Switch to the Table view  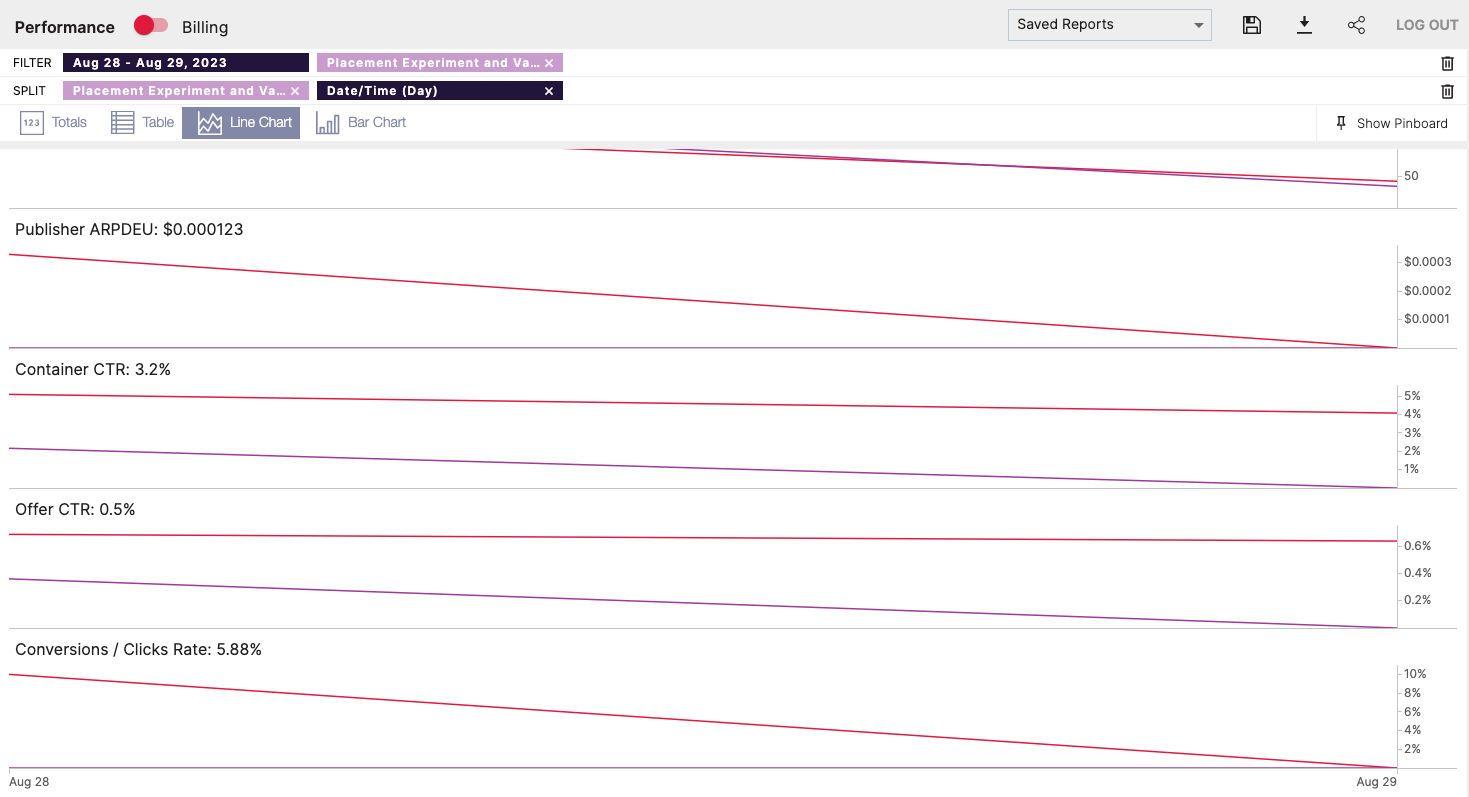click(142, 123)
